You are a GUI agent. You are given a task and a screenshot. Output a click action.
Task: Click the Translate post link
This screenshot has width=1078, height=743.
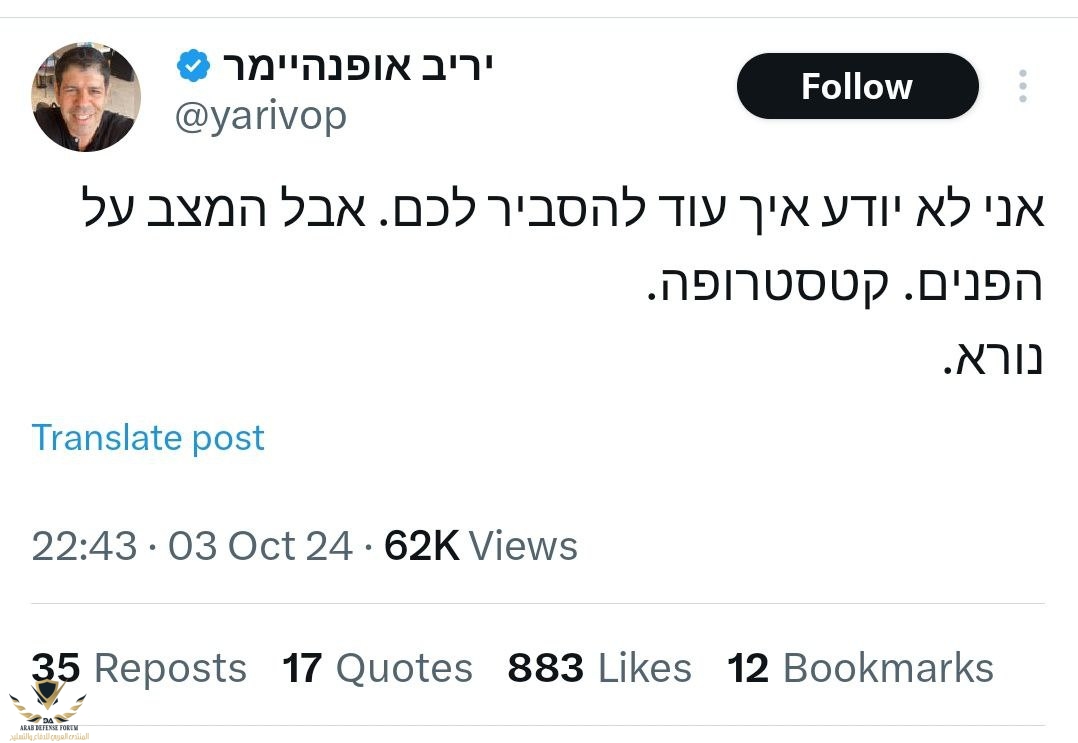(x=148, y=438)
